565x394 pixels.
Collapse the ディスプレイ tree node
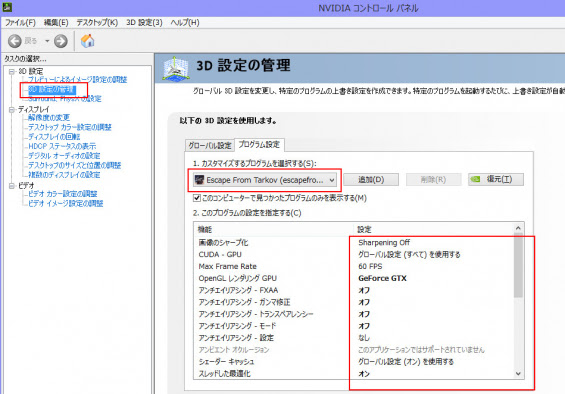12,109
